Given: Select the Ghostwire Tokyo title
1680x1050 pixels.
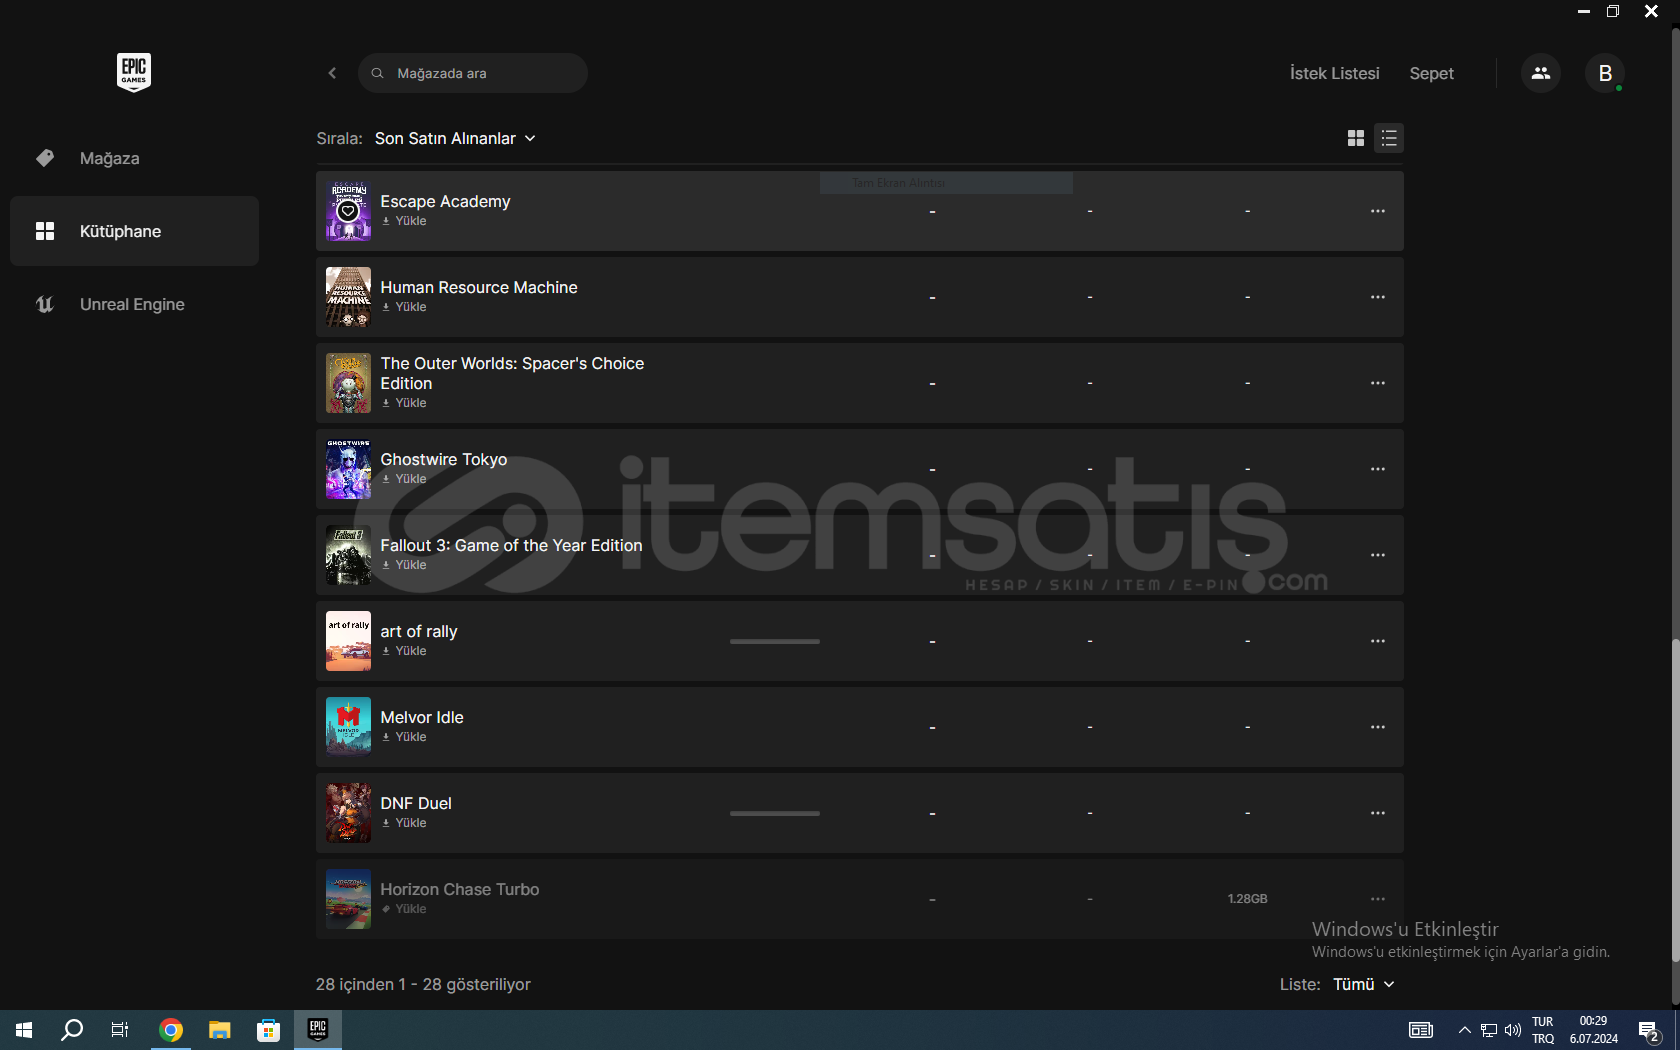Looking at the screenshot, I should pyautogui.click(x=444, y=459).
